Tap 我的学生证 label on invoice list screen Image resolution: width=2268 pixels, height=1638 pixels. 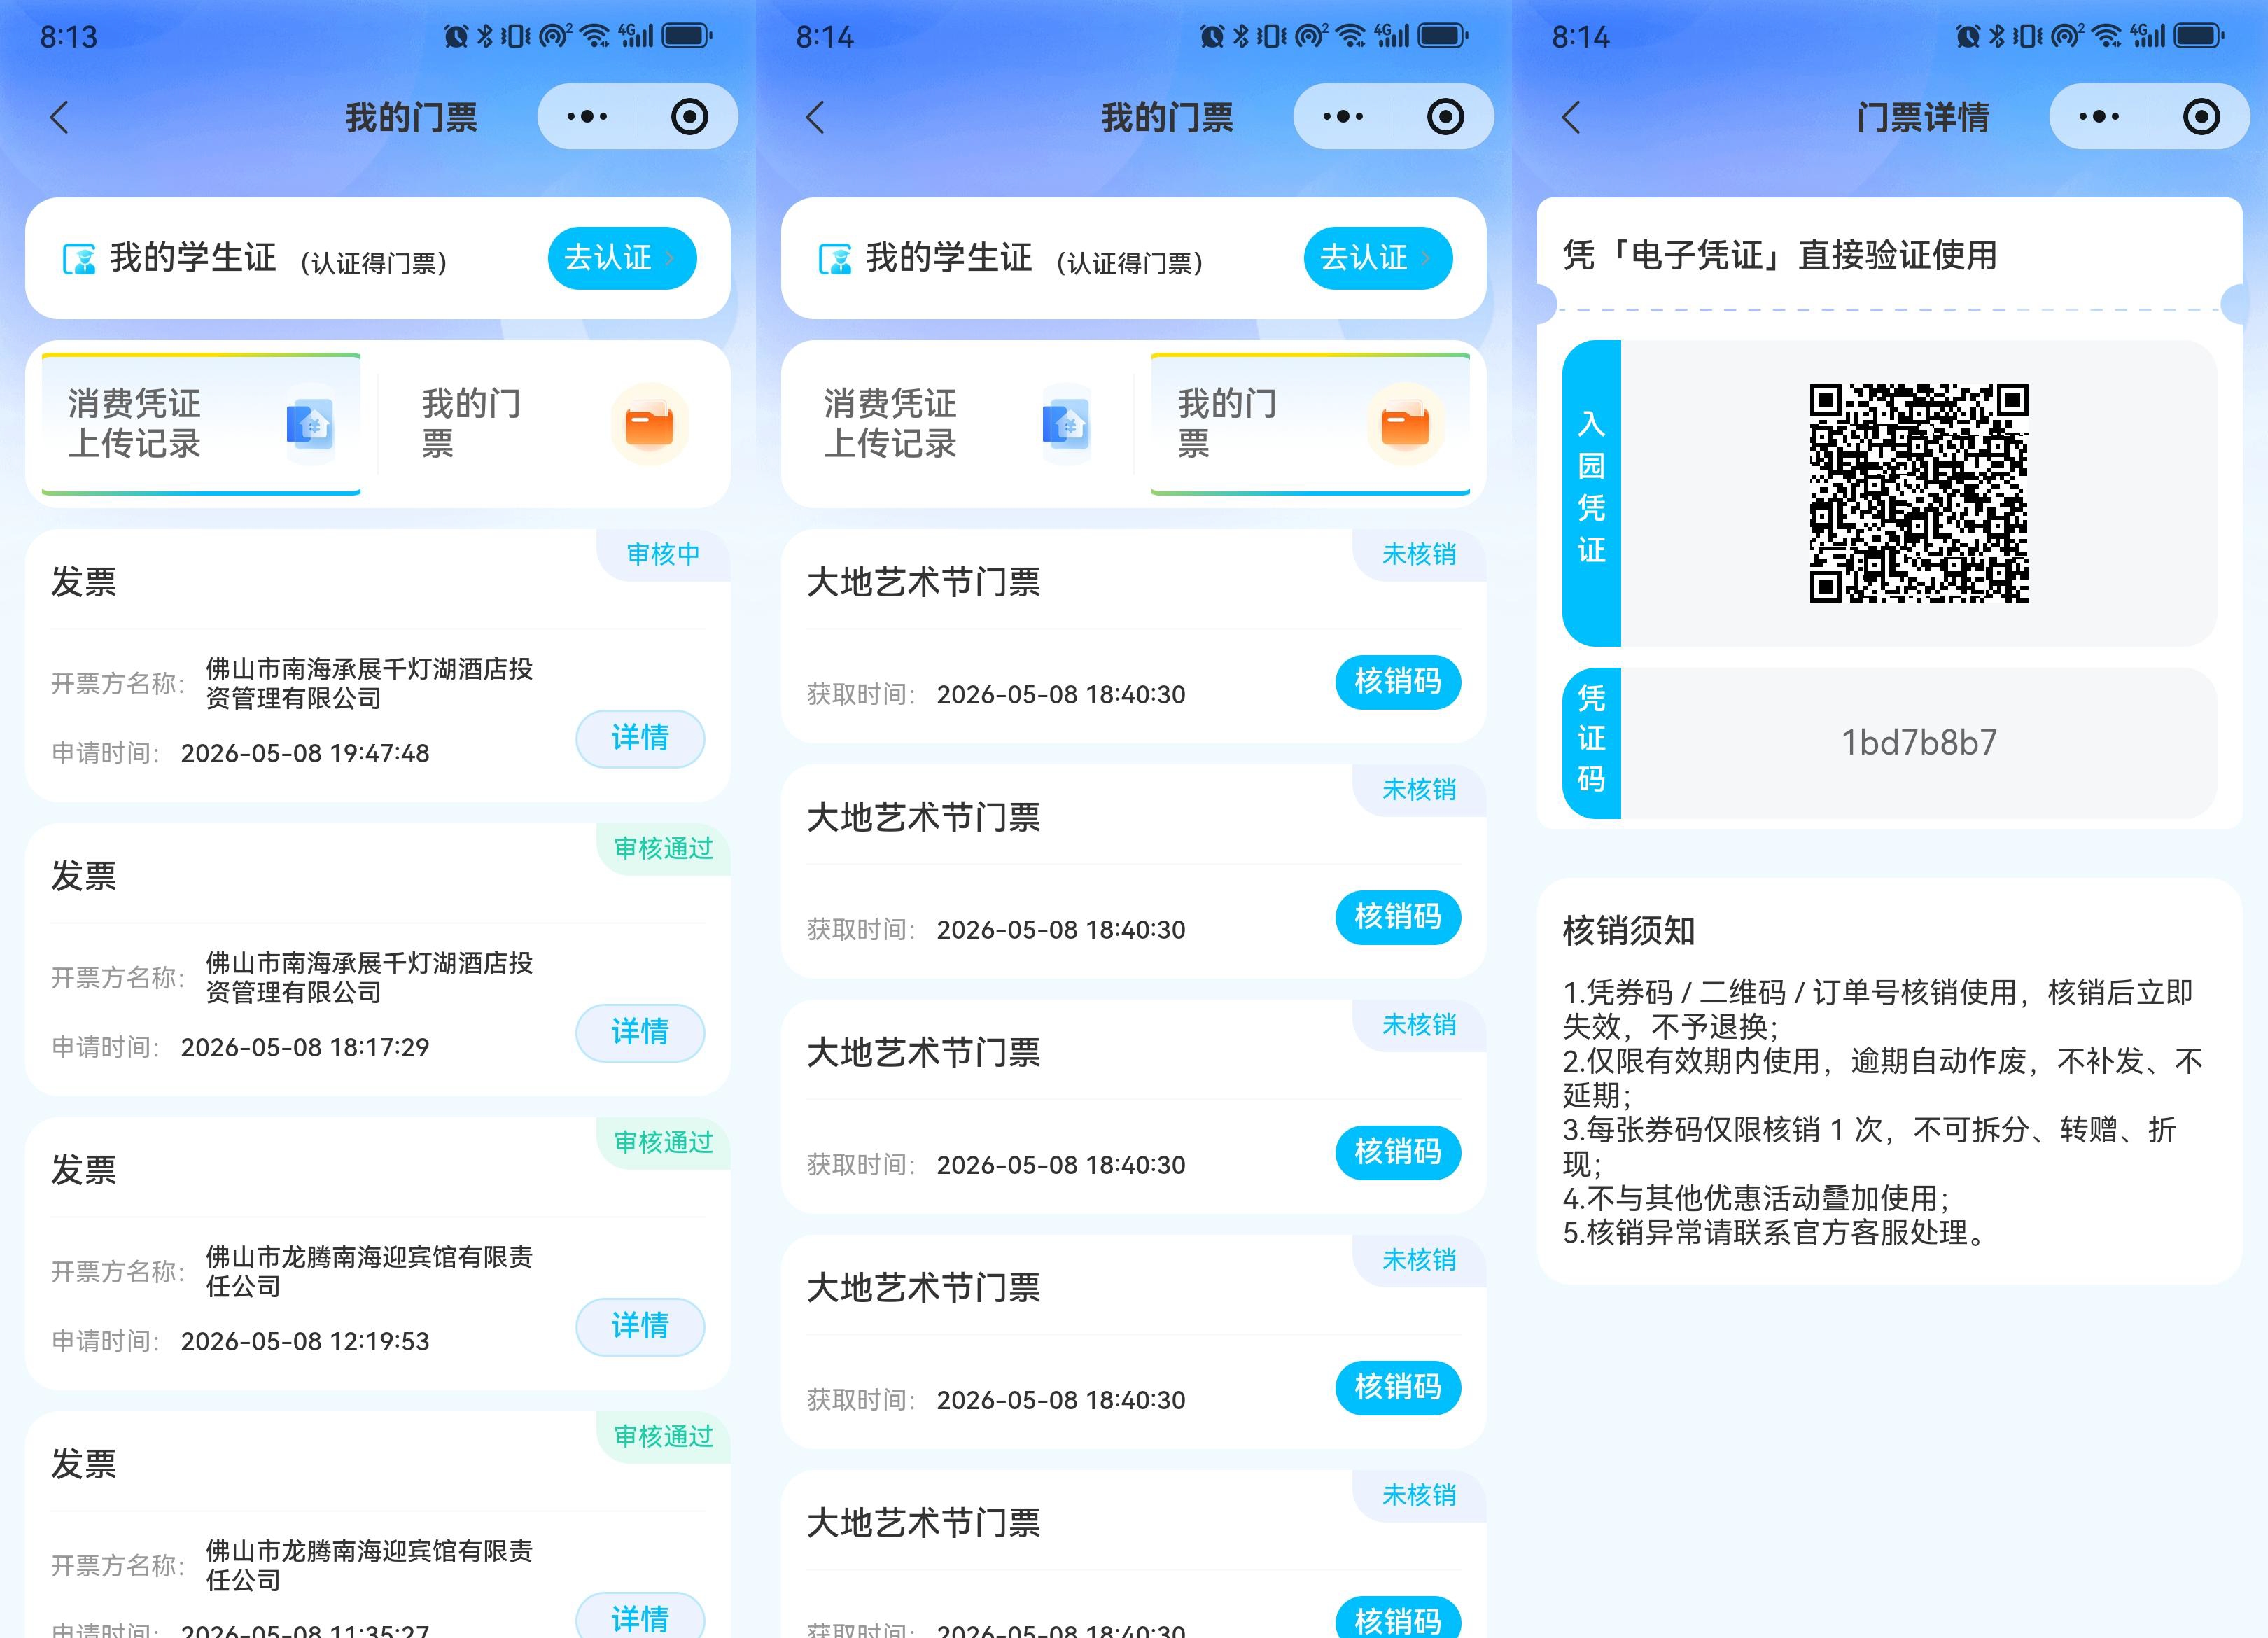coord(193,259)
